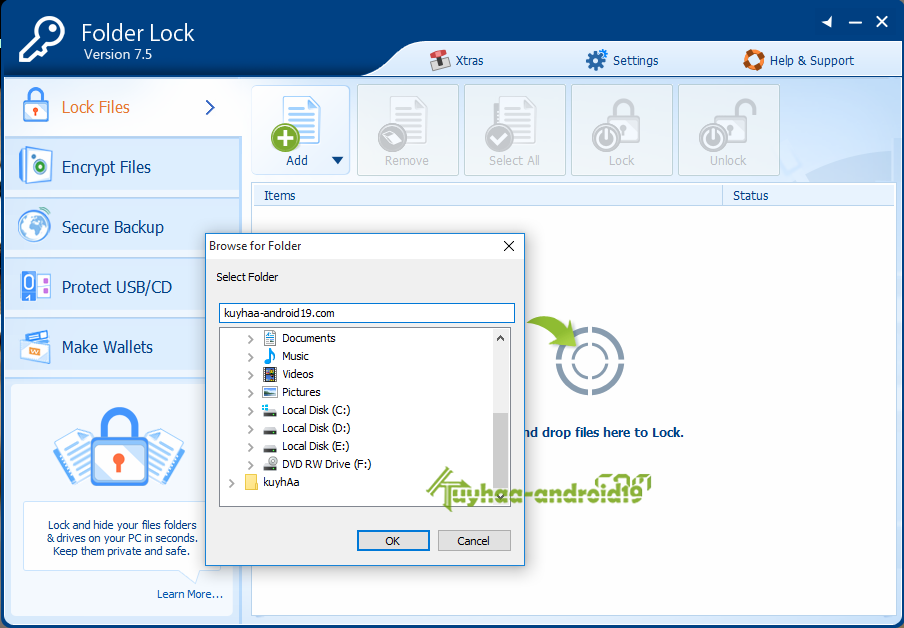Expand the Music tree node
Viewport: 904px width, 628px height.
tap(250, 357)
